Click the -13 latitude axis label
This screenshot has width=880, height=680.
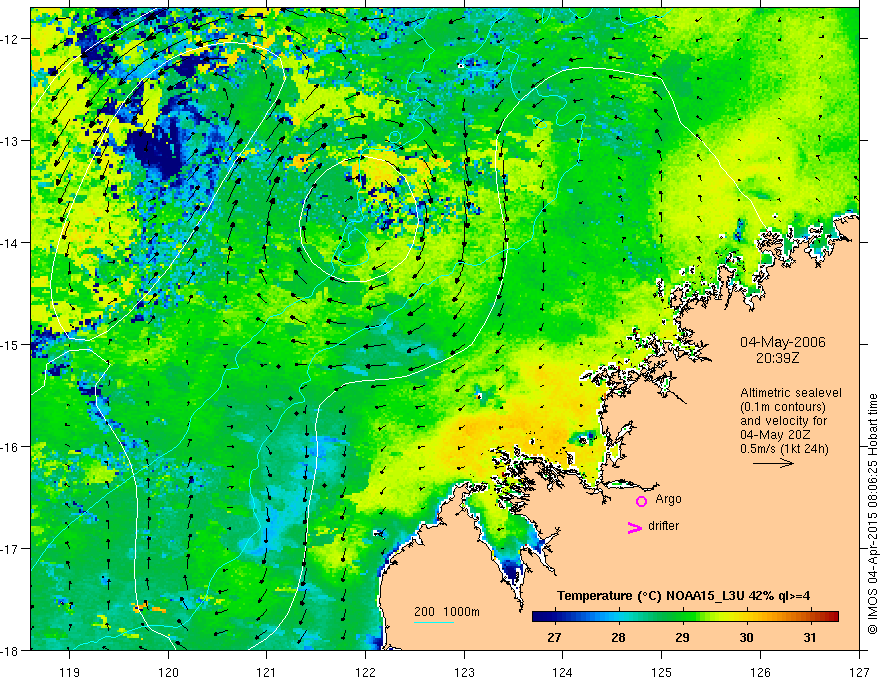[x=10, y=141]
